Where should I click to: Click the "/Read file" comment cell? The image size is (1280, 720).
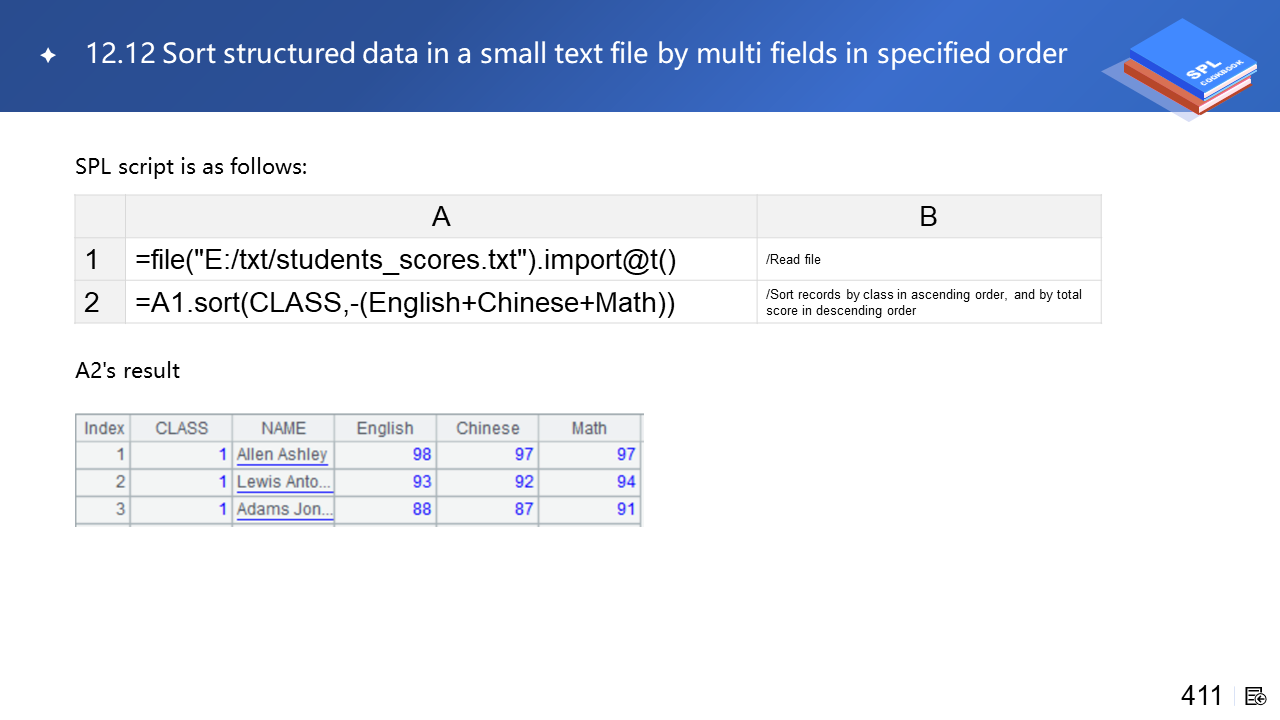(928, 260)
